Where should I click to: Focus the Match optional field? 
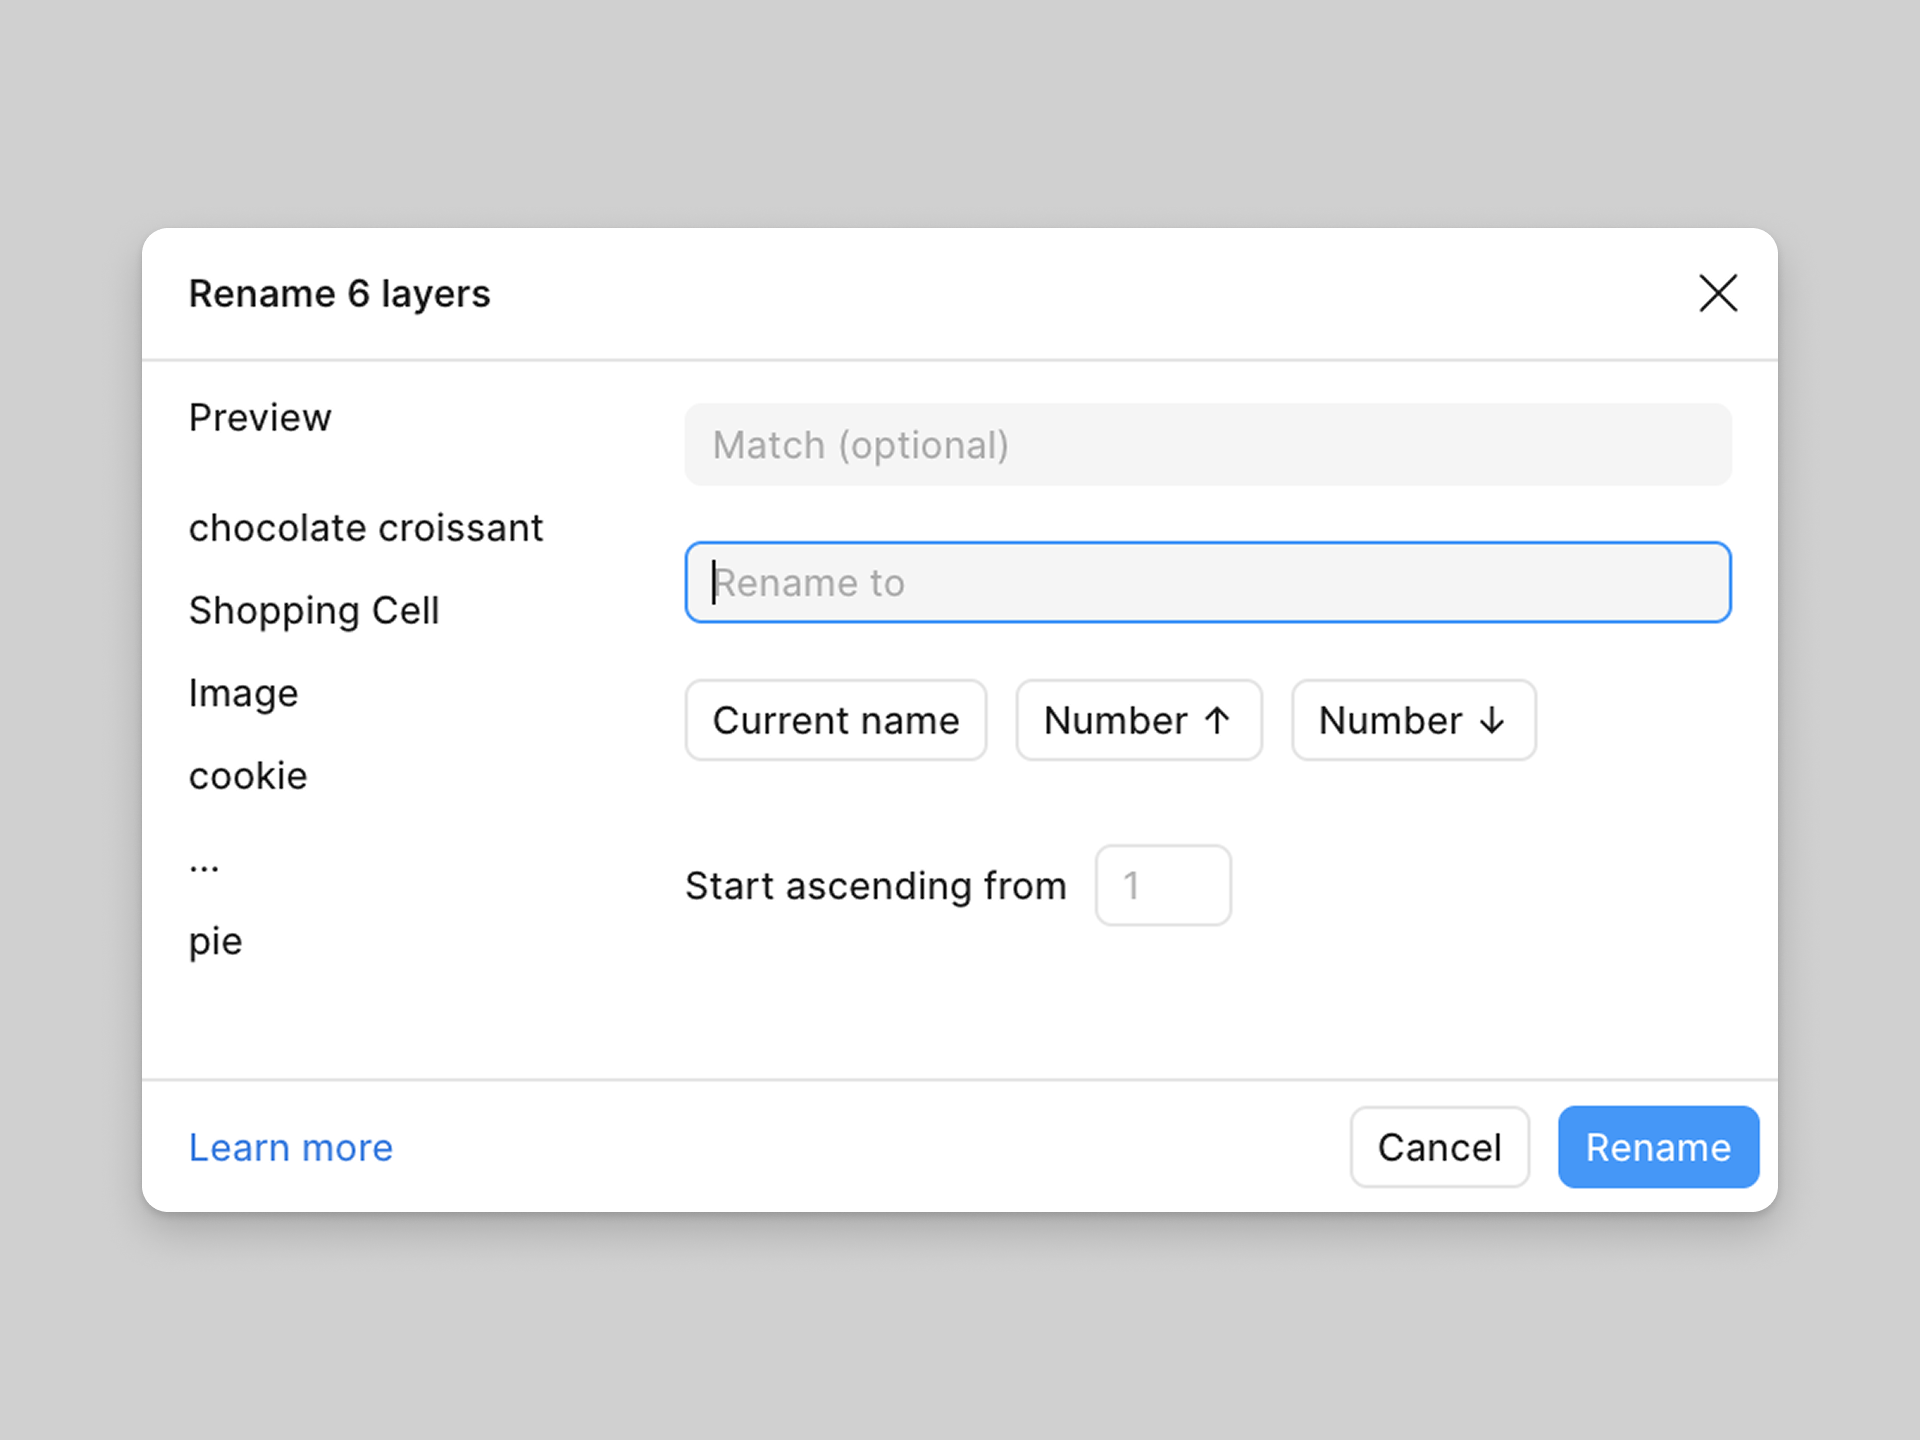[1207, 445]
